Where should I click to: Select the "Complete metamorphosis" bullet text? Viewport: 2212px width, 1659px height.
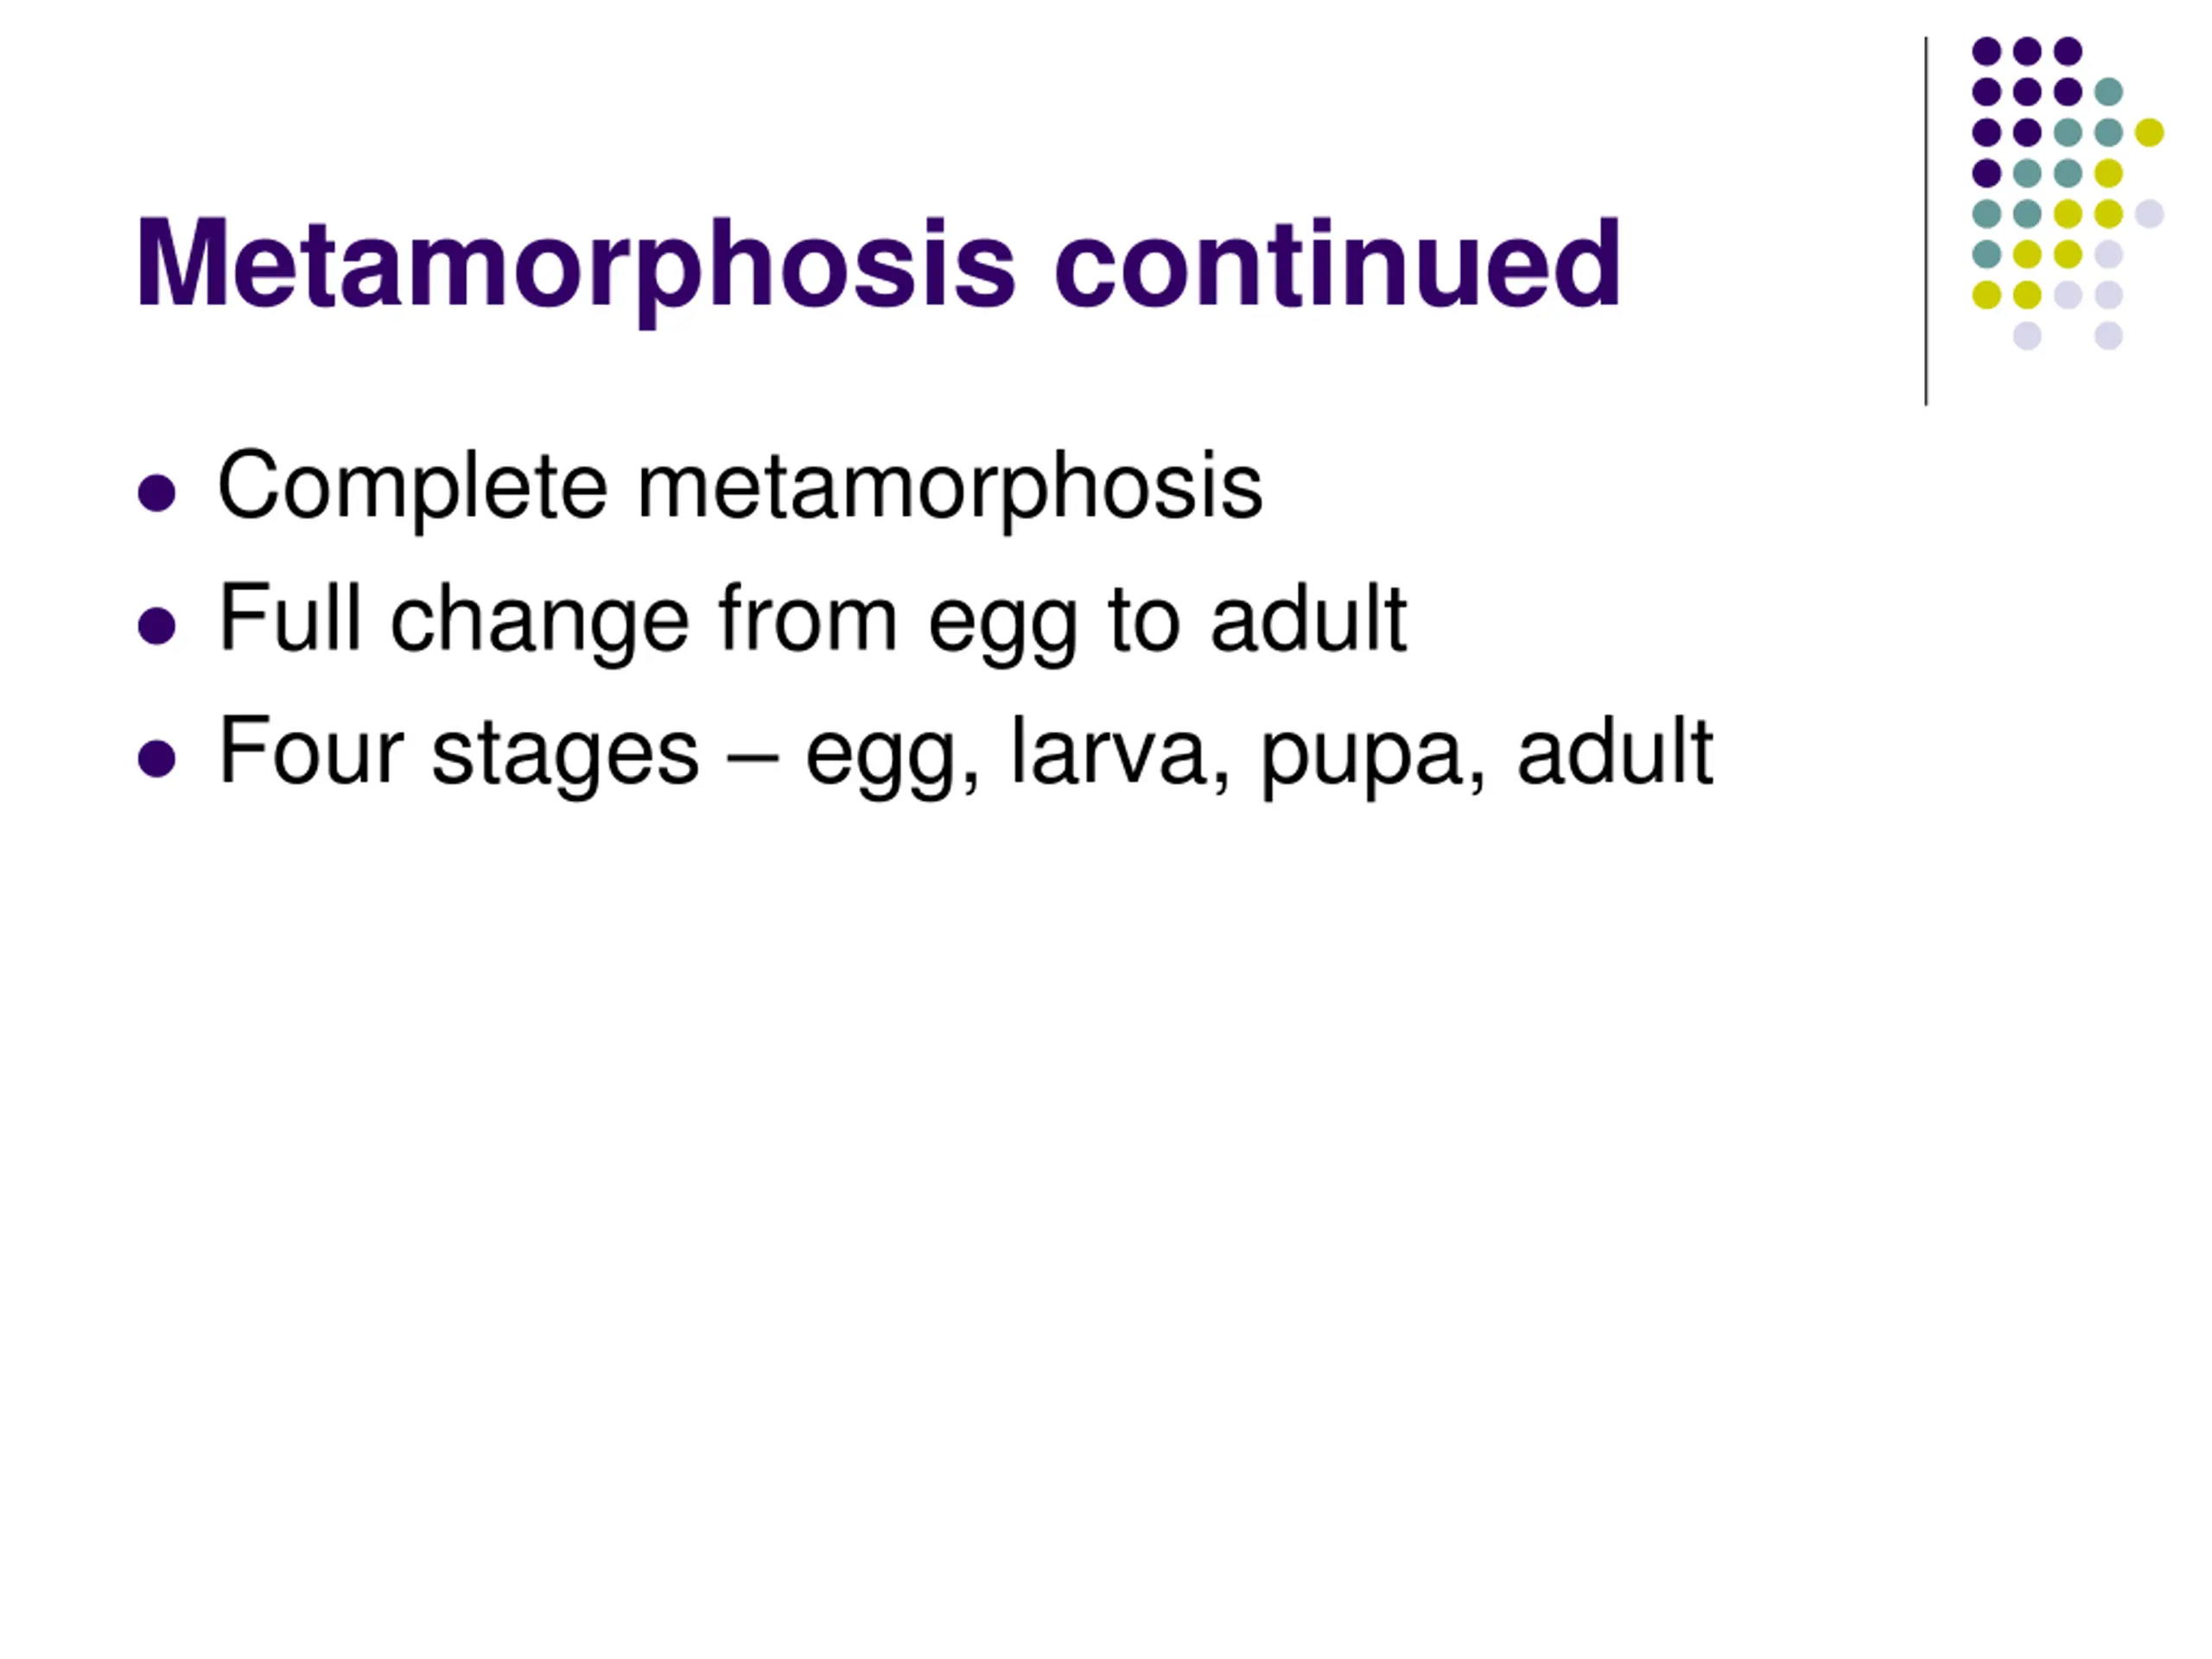pyautogui.click(x=740, y=487)
